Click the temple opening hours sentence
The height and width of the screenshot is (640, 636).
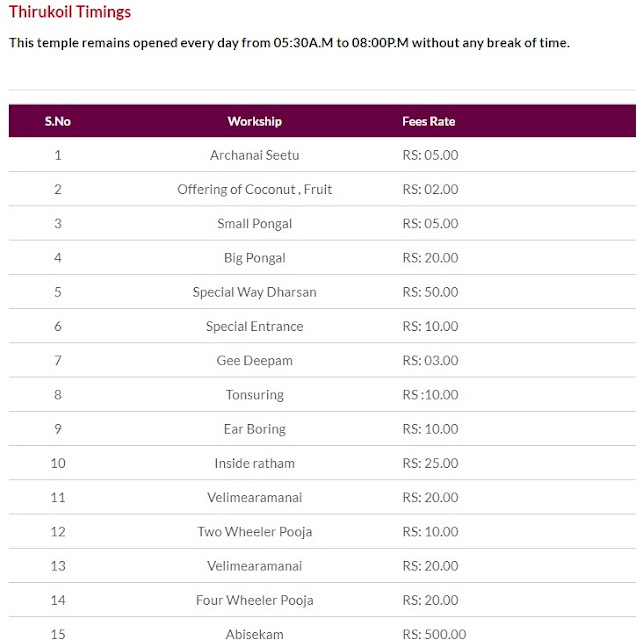[289, 42]
